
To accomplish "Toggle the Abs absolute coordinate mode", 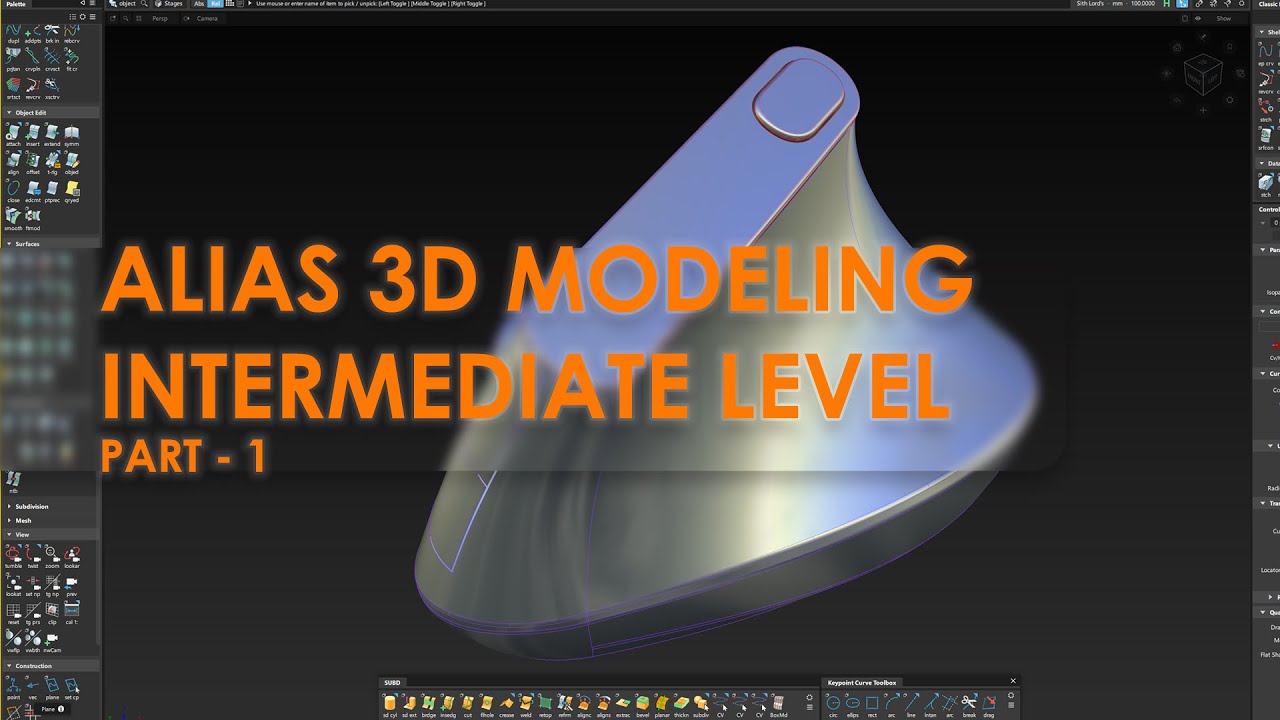I will 199,4.
